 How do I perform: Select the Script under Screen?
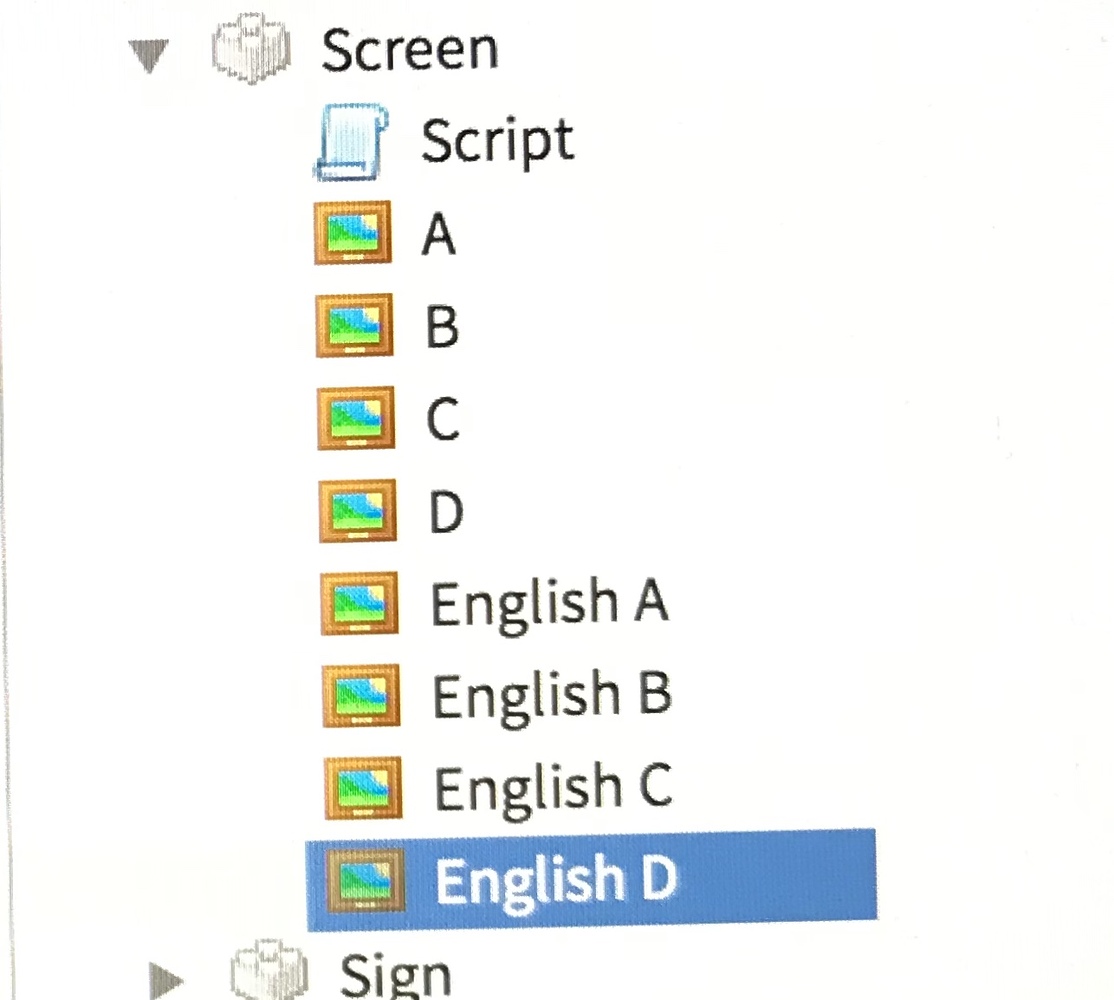(498, 140)
